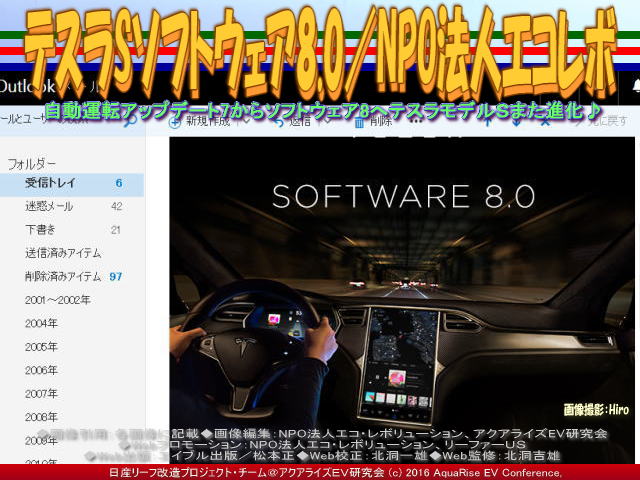Click the 削除 trash icon
This screenshot has height=480, width=640.
[x=359, y=122]
